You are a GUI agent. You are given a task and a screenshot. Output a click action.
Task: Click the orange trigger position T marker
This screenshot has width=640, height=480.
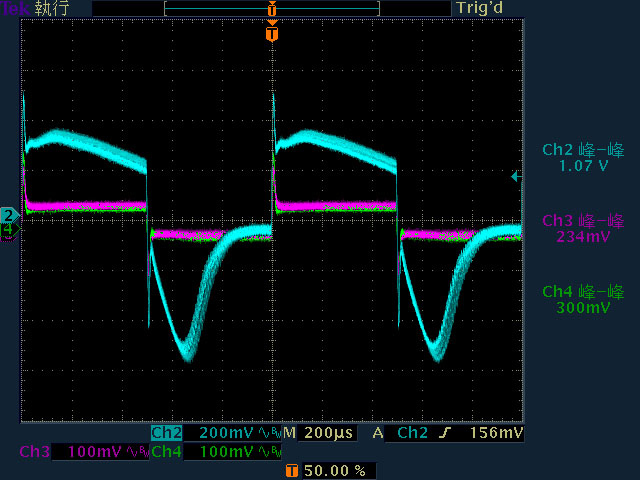pyautogui.click(x=272, y=33)
